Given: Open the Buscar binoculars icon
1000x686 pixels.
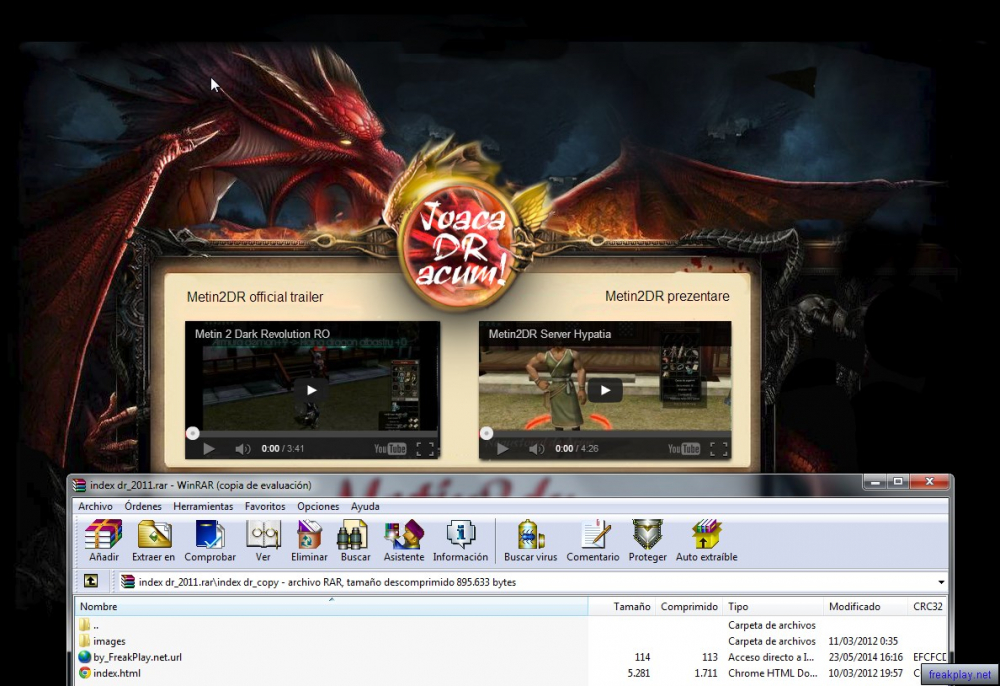Looking at the screenshot, I should (355, 539).
